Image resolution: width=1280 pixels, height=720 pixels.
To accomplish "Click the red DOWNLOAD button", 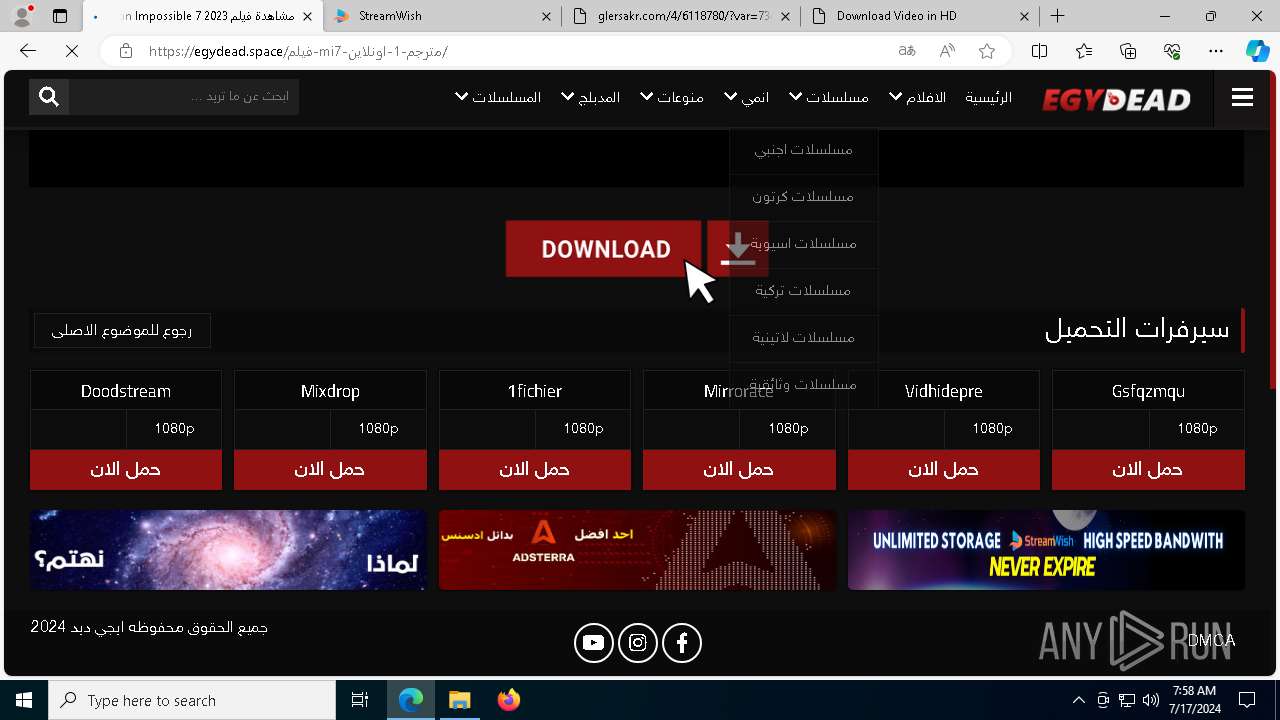I will click(604, 248).
